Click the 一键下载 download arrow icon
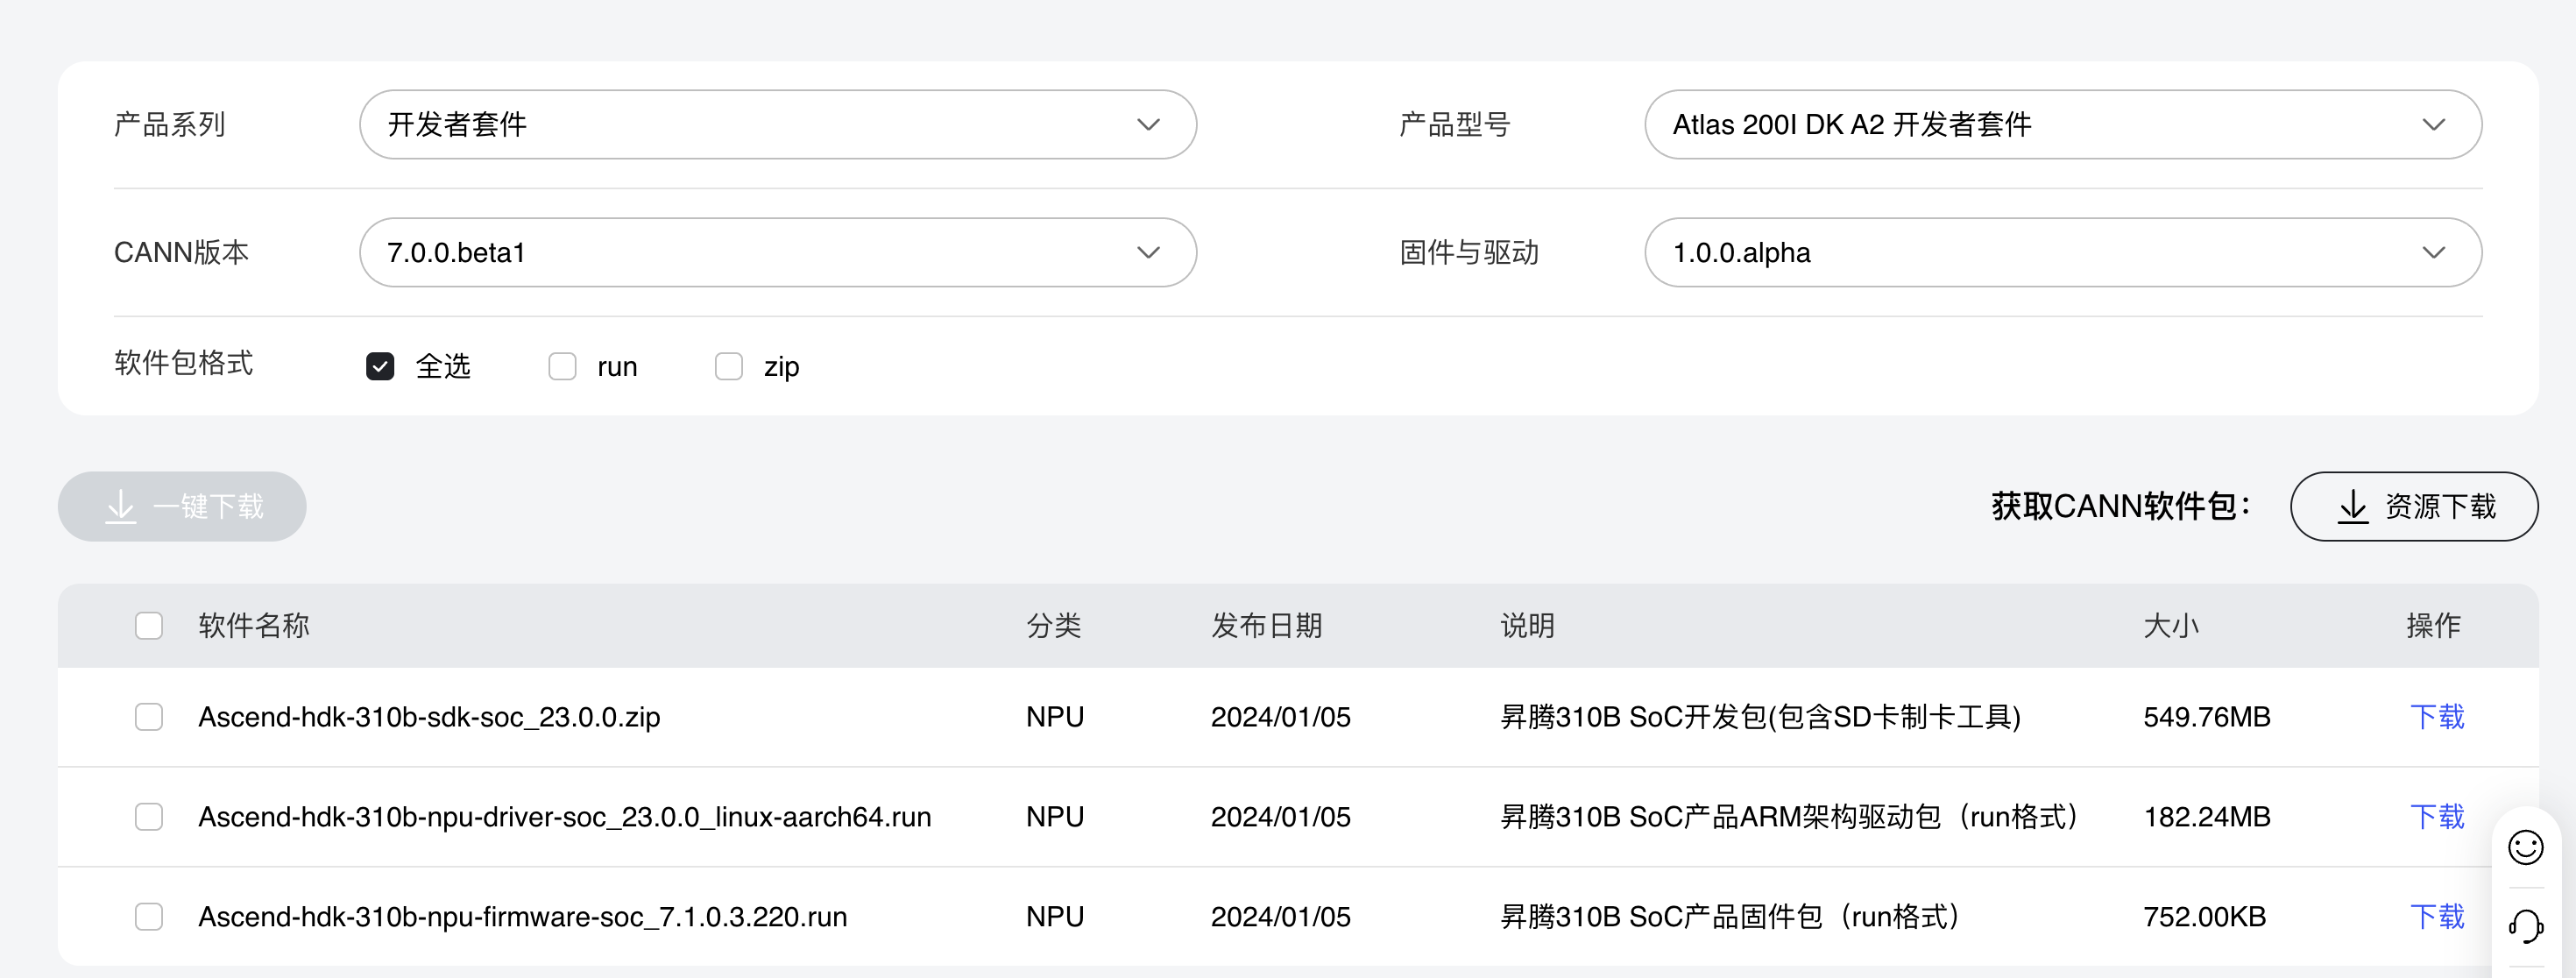This screenshot has height=978, width=2576. 121,506
